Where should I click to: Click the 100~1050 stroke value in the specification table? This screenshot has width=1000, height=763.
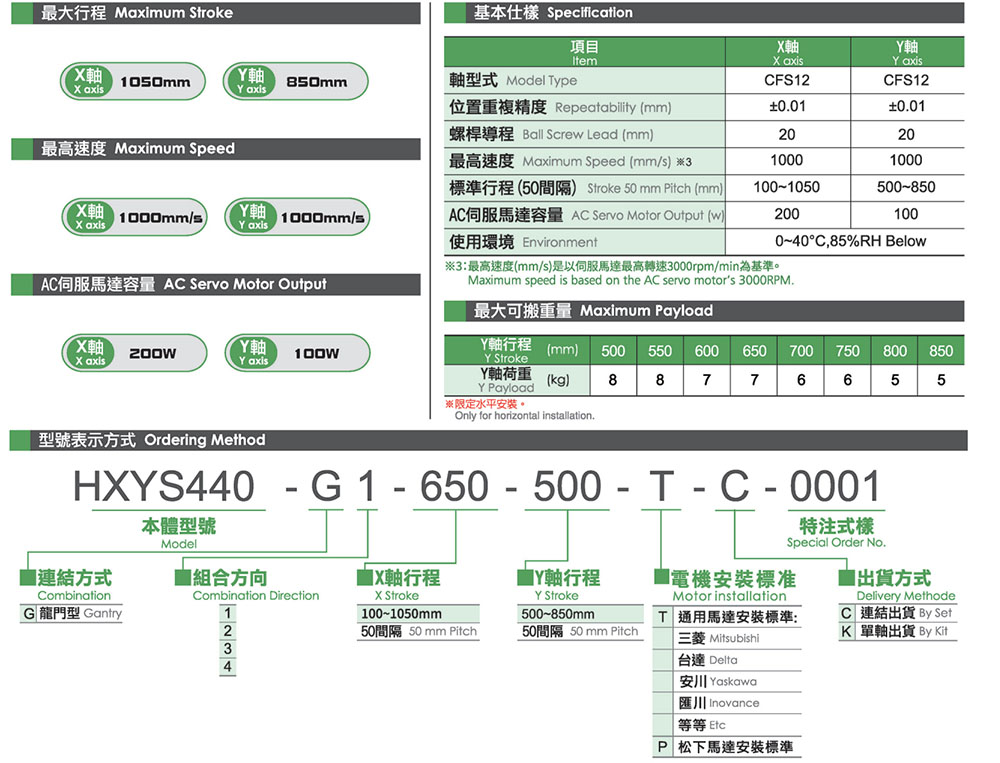(786, 188)
